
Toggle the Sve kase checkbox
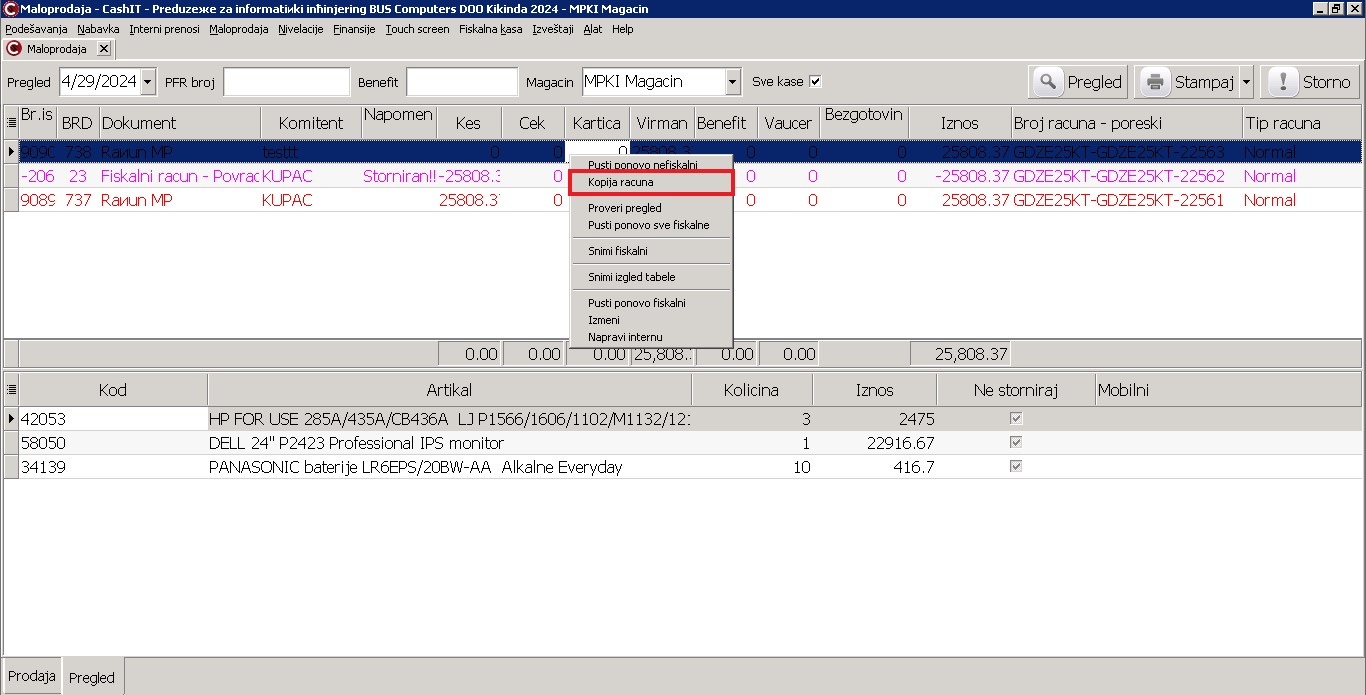pyautogui.click(x=815, y=82)
